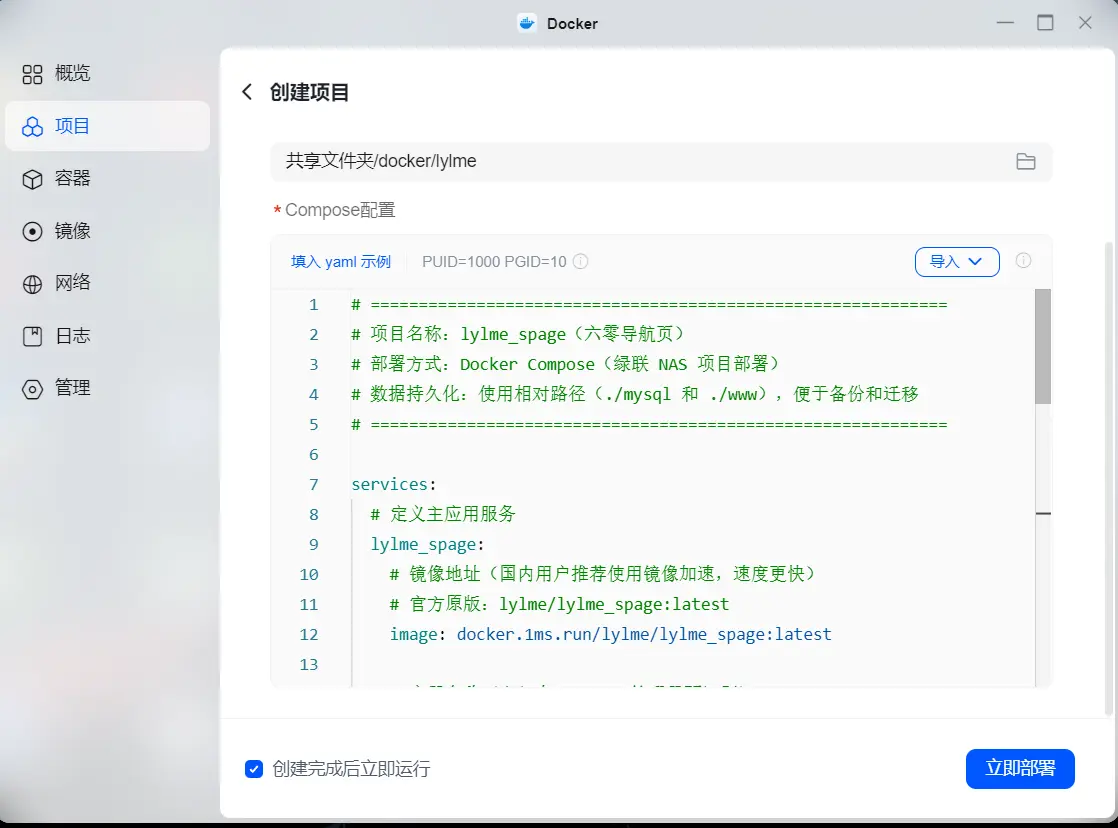
Task: Show info about PUID=1000 PGID=10
Action: [x=581, y=262]
